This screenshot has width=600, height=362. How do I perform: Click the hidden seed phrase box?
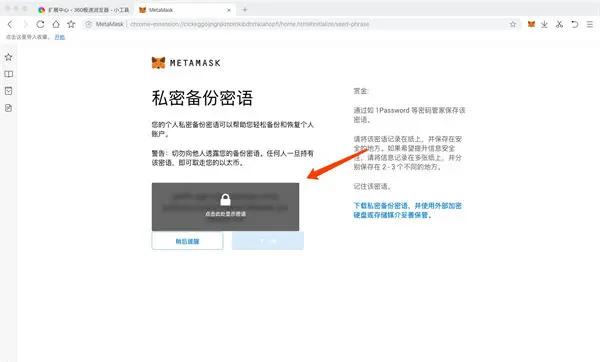225,207
